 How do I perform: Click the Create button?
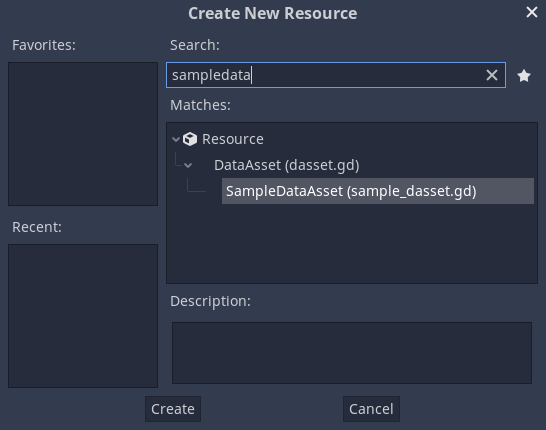pos(173,409)
